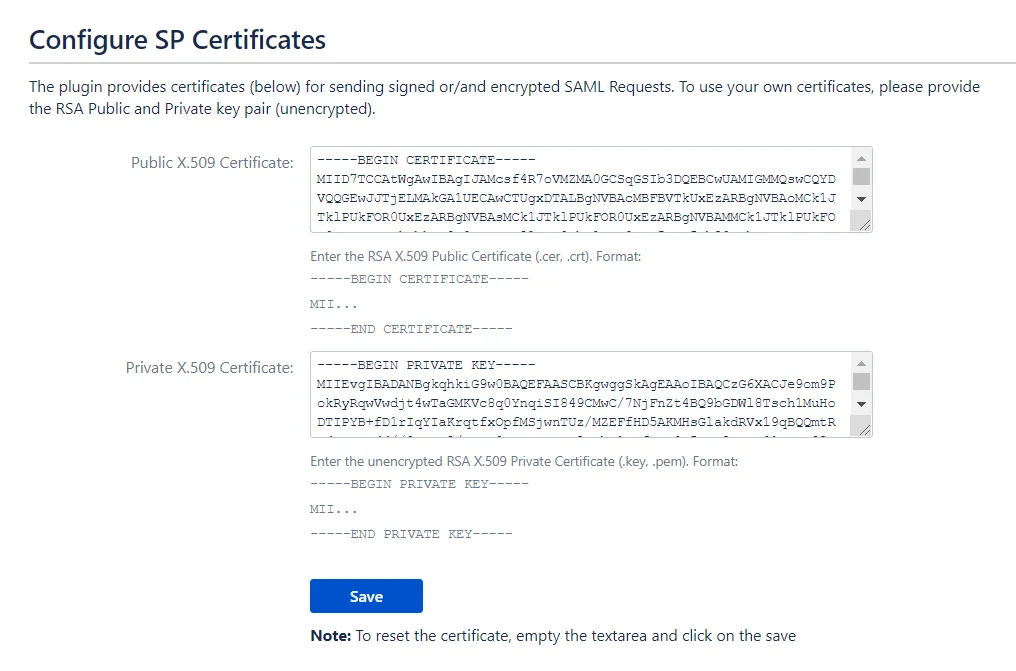The image size is (1016, 671).
Task: Click the 'Public X.509 Certificate:' label
Action: [212, 163]
